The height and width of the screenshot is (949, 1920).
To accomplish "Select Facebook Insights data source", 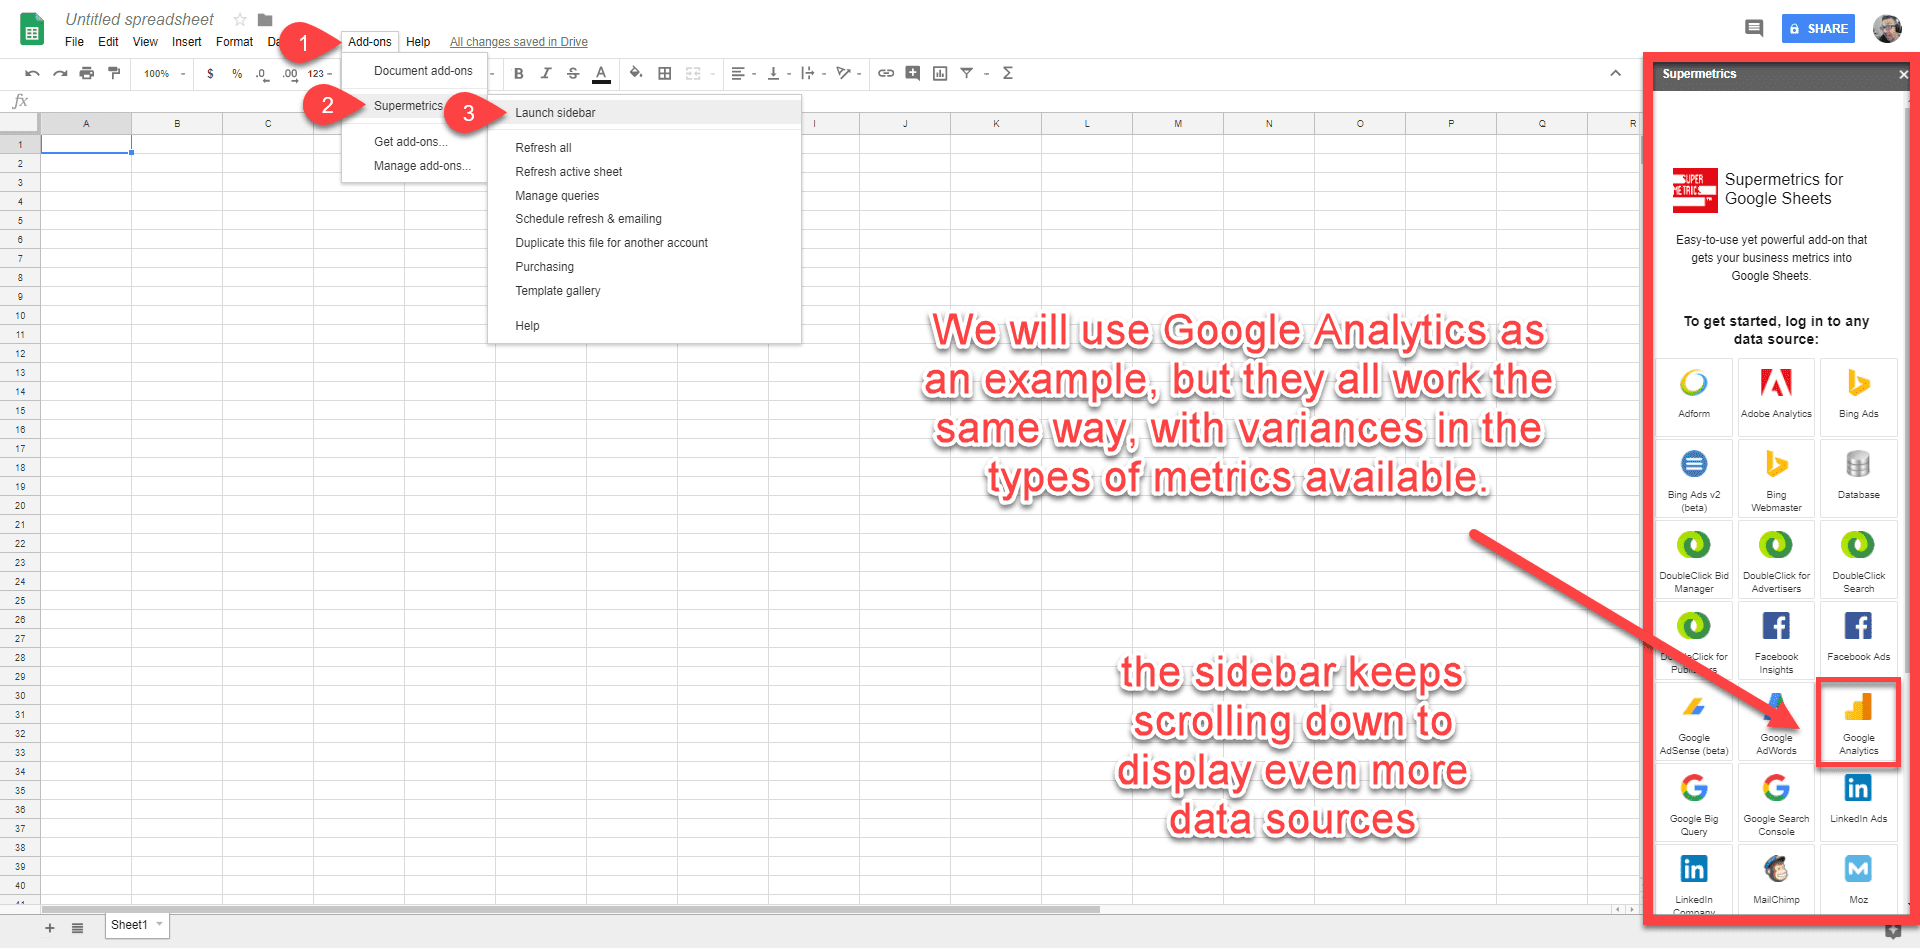I will [x=1776, y=640].
